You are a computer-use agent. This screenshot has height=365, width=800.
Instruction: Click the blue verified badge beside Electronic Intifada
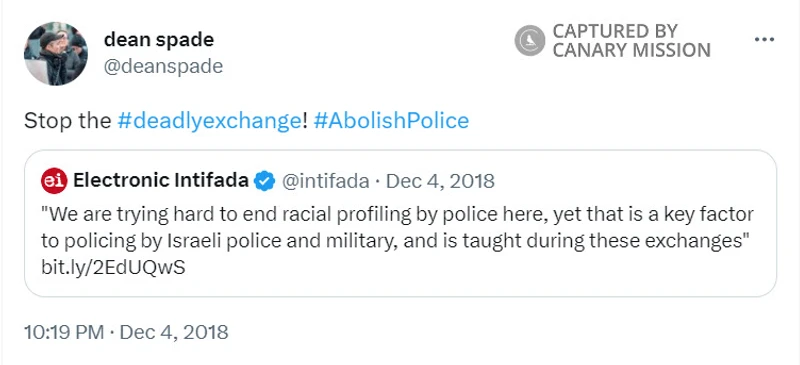265,181
